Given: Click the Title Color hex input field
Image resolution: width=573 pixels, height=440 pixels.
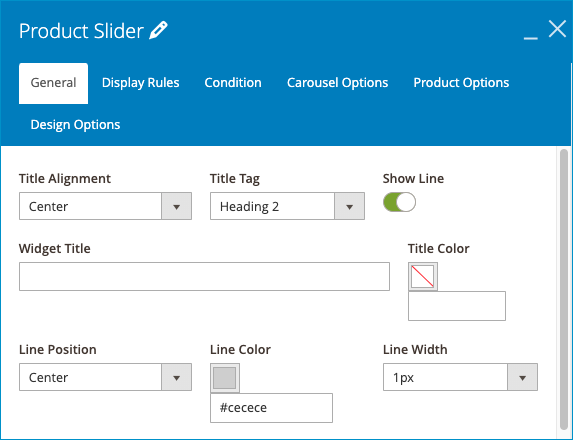Looking at the screenshot, I should point(457,306).
